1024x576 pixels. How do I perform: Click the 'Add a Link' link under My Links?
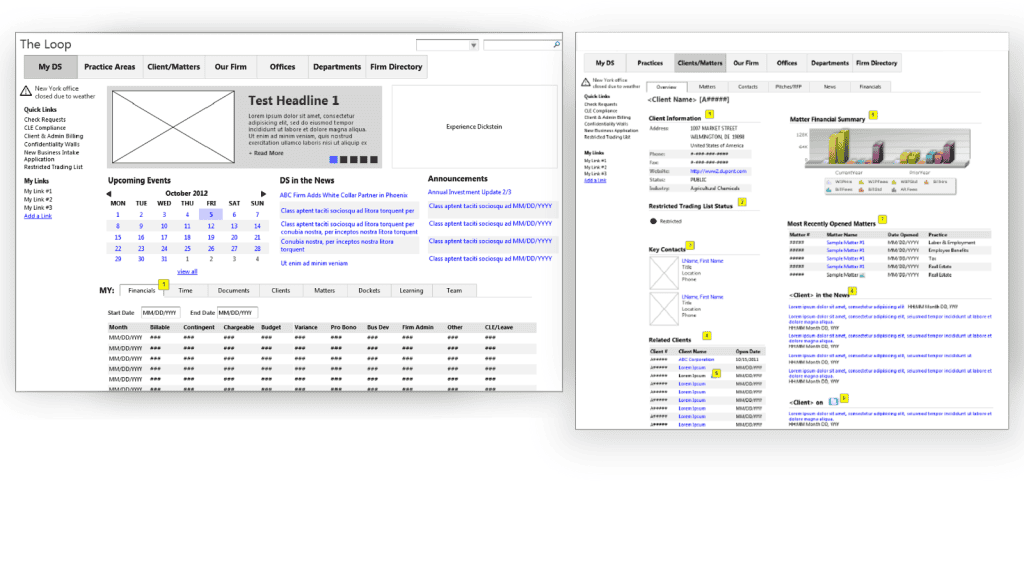[38, 216]
